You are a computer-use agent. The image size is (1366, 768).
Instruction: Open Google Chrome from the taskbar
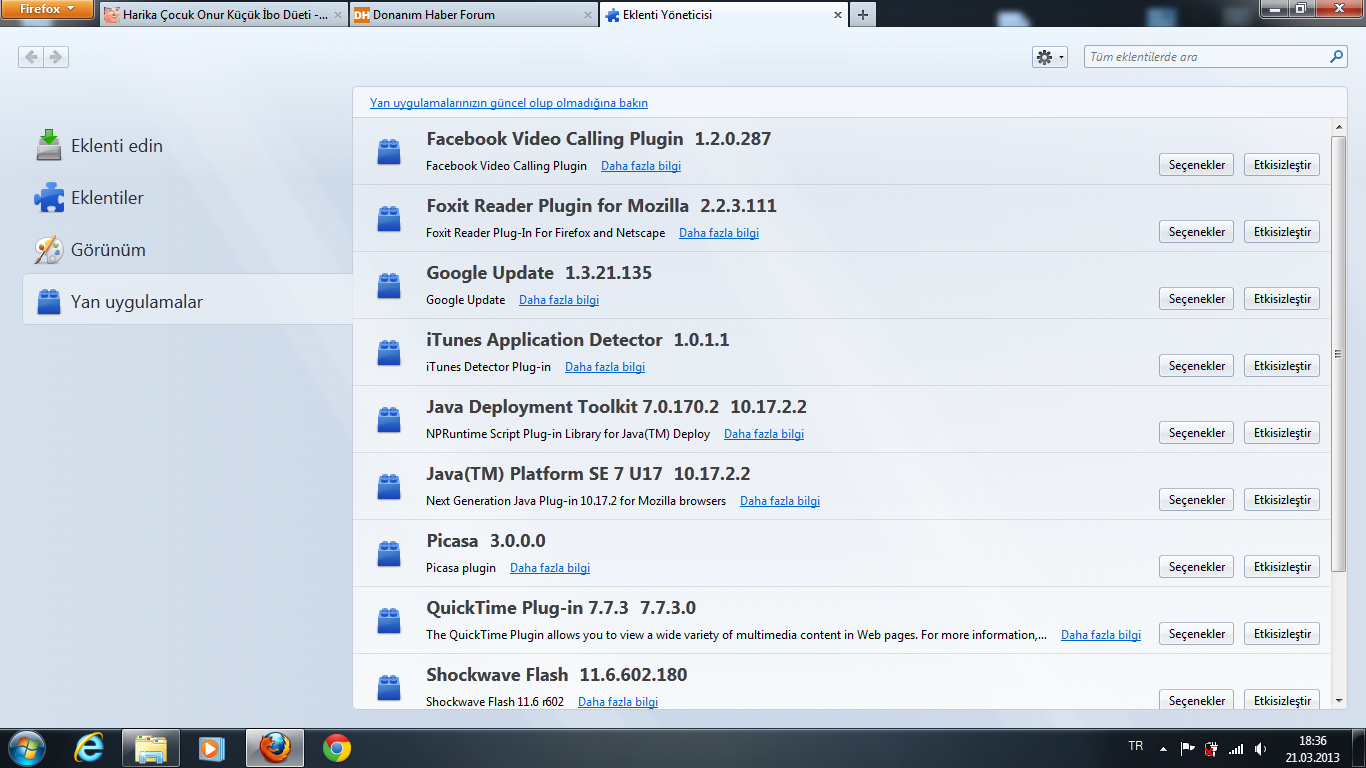click(337, 748)
